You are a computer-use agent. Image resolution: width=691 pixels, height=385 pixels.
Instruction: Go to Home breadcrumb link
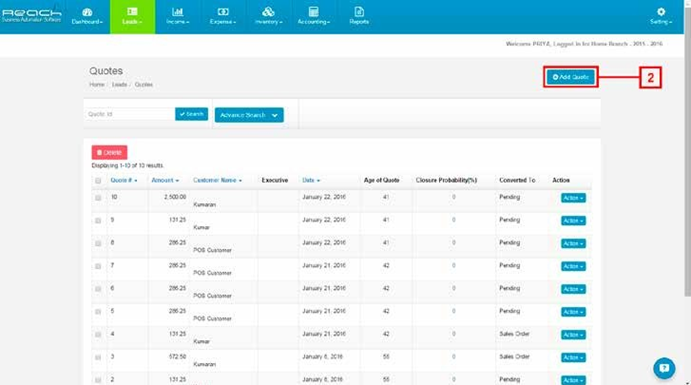pos(97,85)
